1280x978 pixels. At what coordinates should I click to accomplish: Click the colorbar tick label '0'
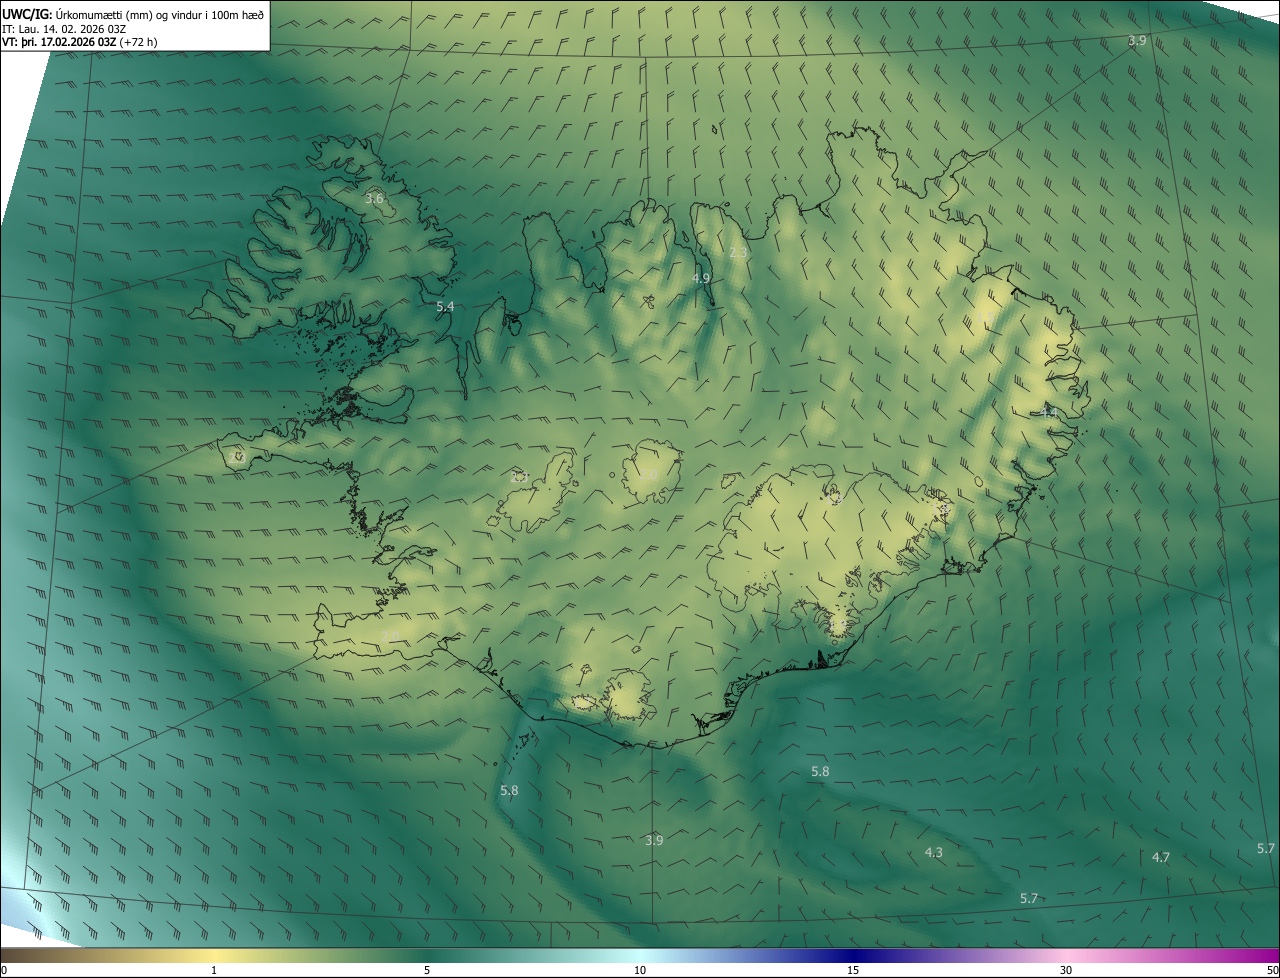(x=4, y=970)
